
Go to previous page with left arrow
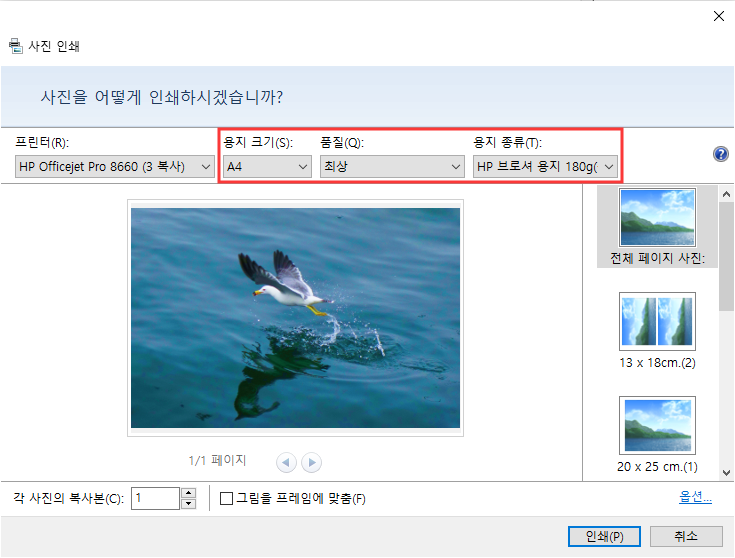(286, 463)
